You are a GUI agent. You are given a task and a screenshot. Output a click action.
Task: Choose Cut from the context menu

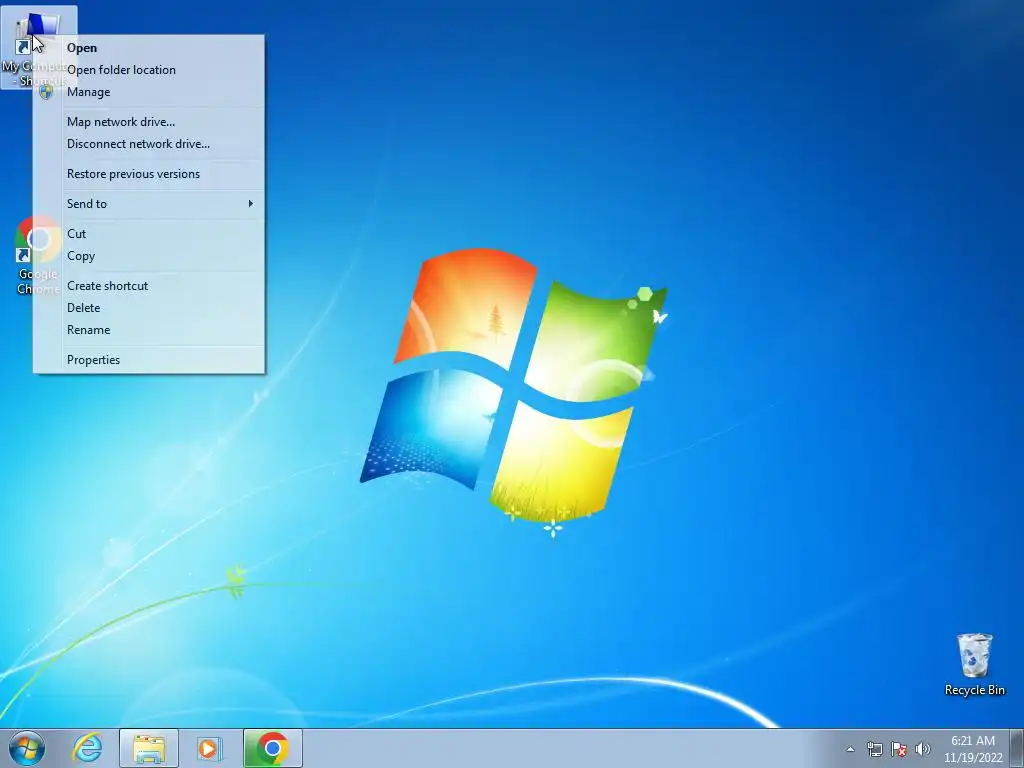pyautogui.click(x=149, y=234)
